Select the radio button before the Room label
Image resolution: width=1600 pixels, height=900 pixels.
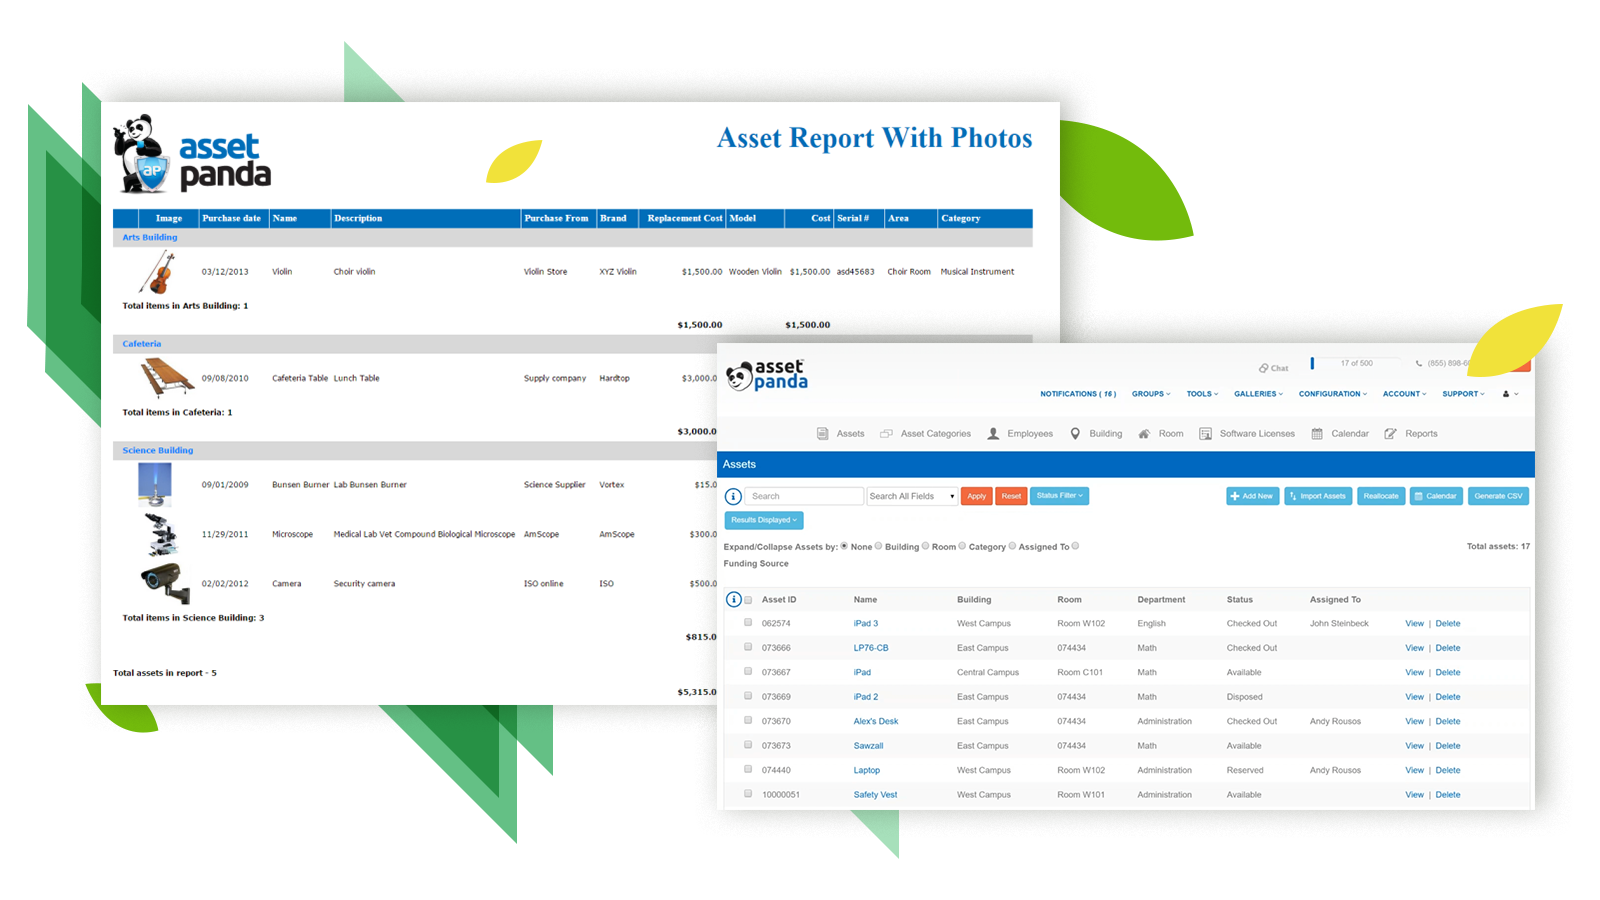[926, 546]
